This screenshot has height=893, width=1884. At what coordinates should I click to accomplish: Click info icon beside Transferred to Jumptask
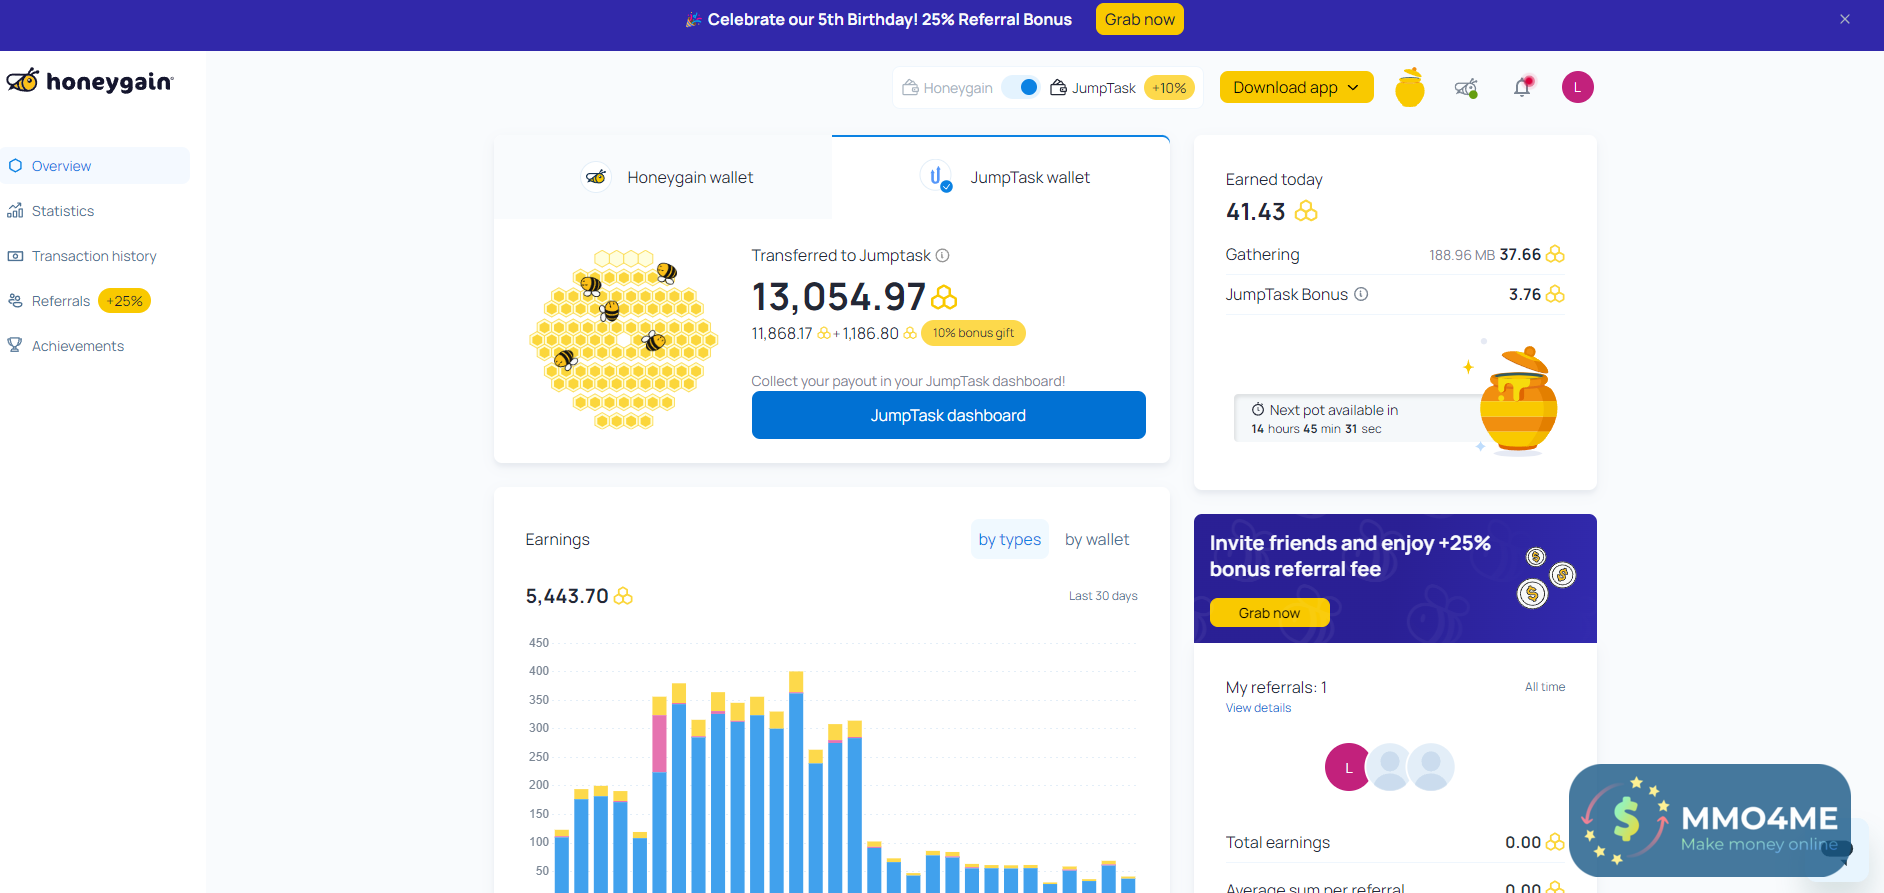click(x=942, y=255)
